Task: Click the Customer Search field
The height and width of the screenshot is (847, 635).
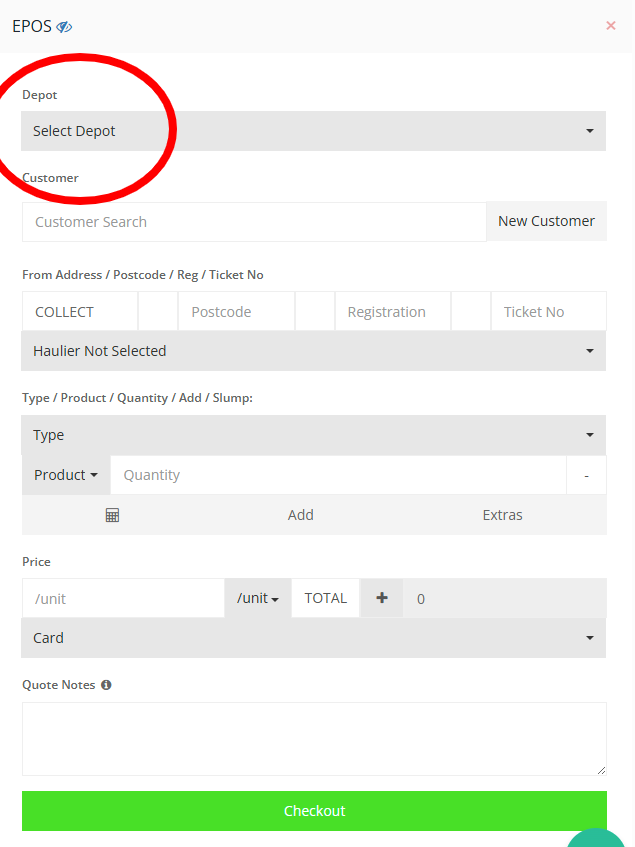Action: (x=254, y=222)
